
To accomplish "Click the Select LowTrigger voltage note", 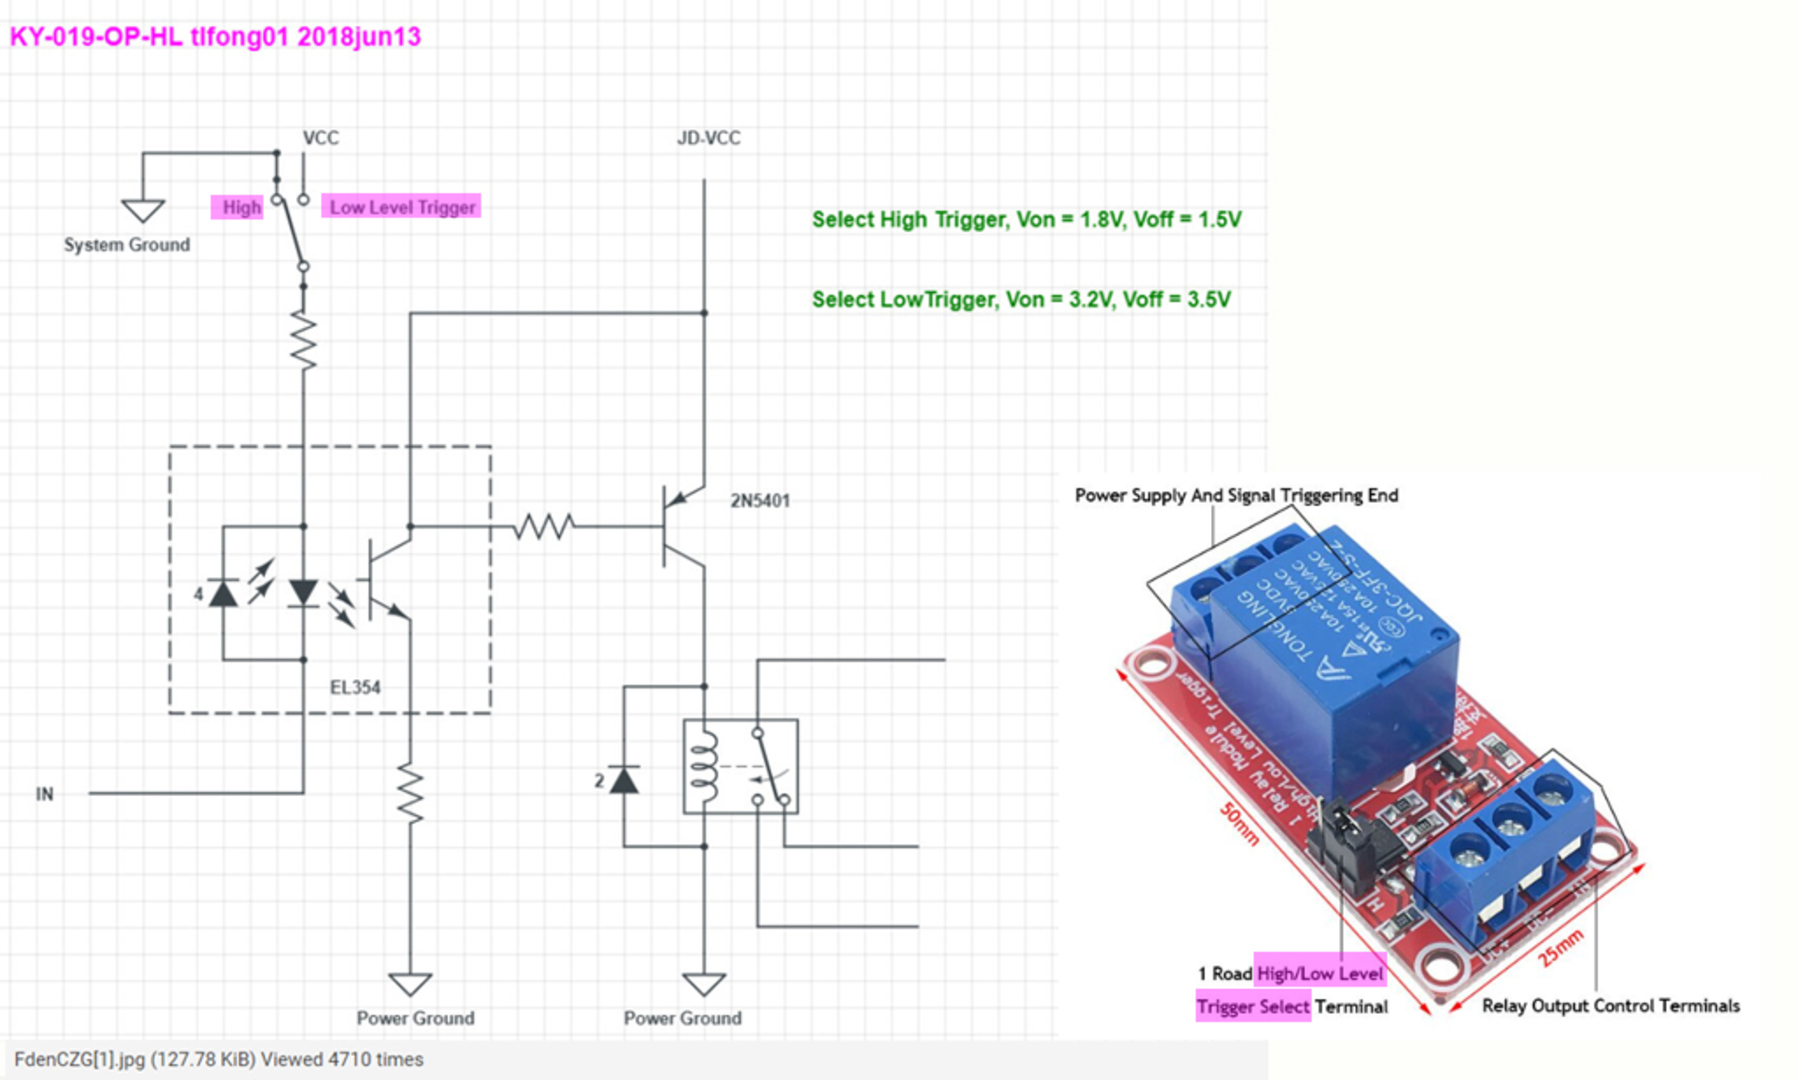I will tap(1021, 299).
